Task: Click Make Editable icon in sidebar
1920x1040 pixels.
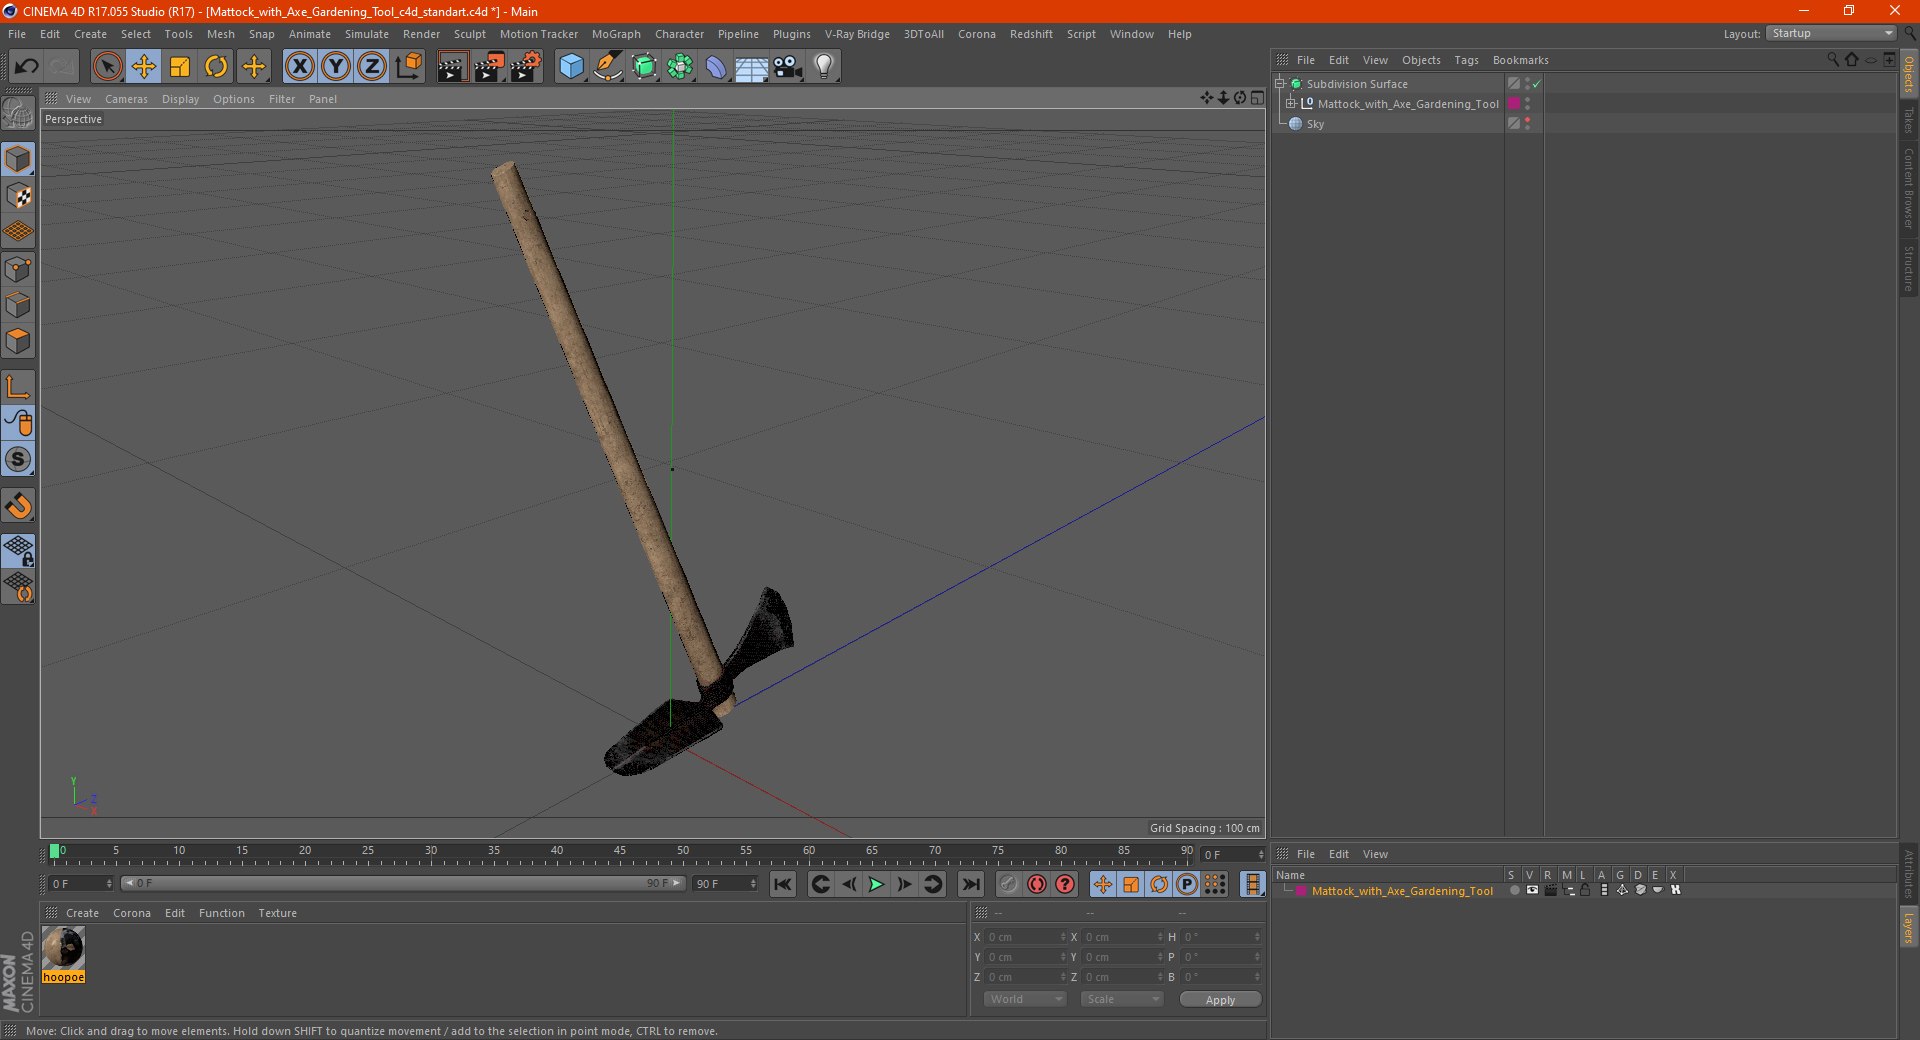Action: (18, 114)
